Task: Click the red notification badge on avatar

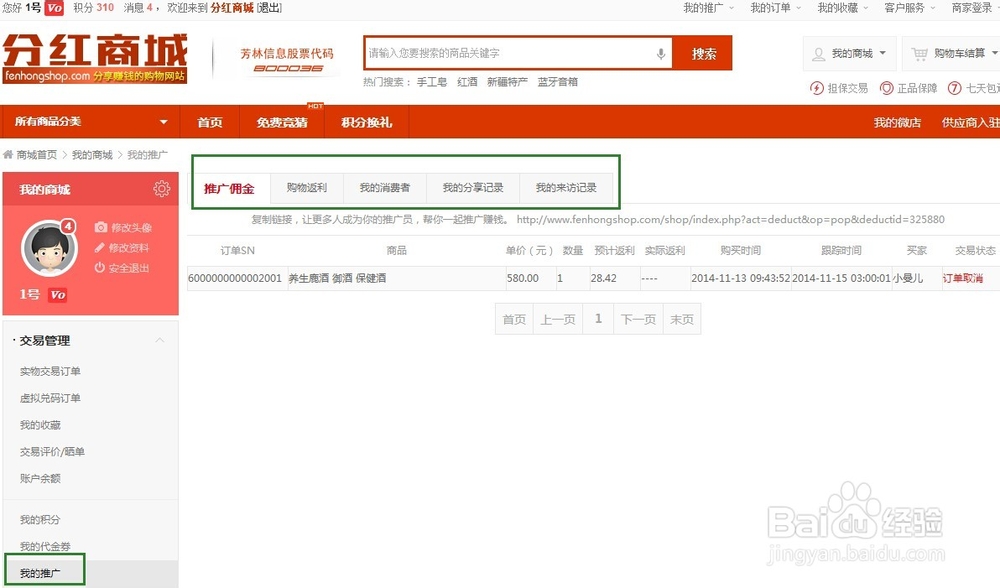Action: [x=68, y=226]
